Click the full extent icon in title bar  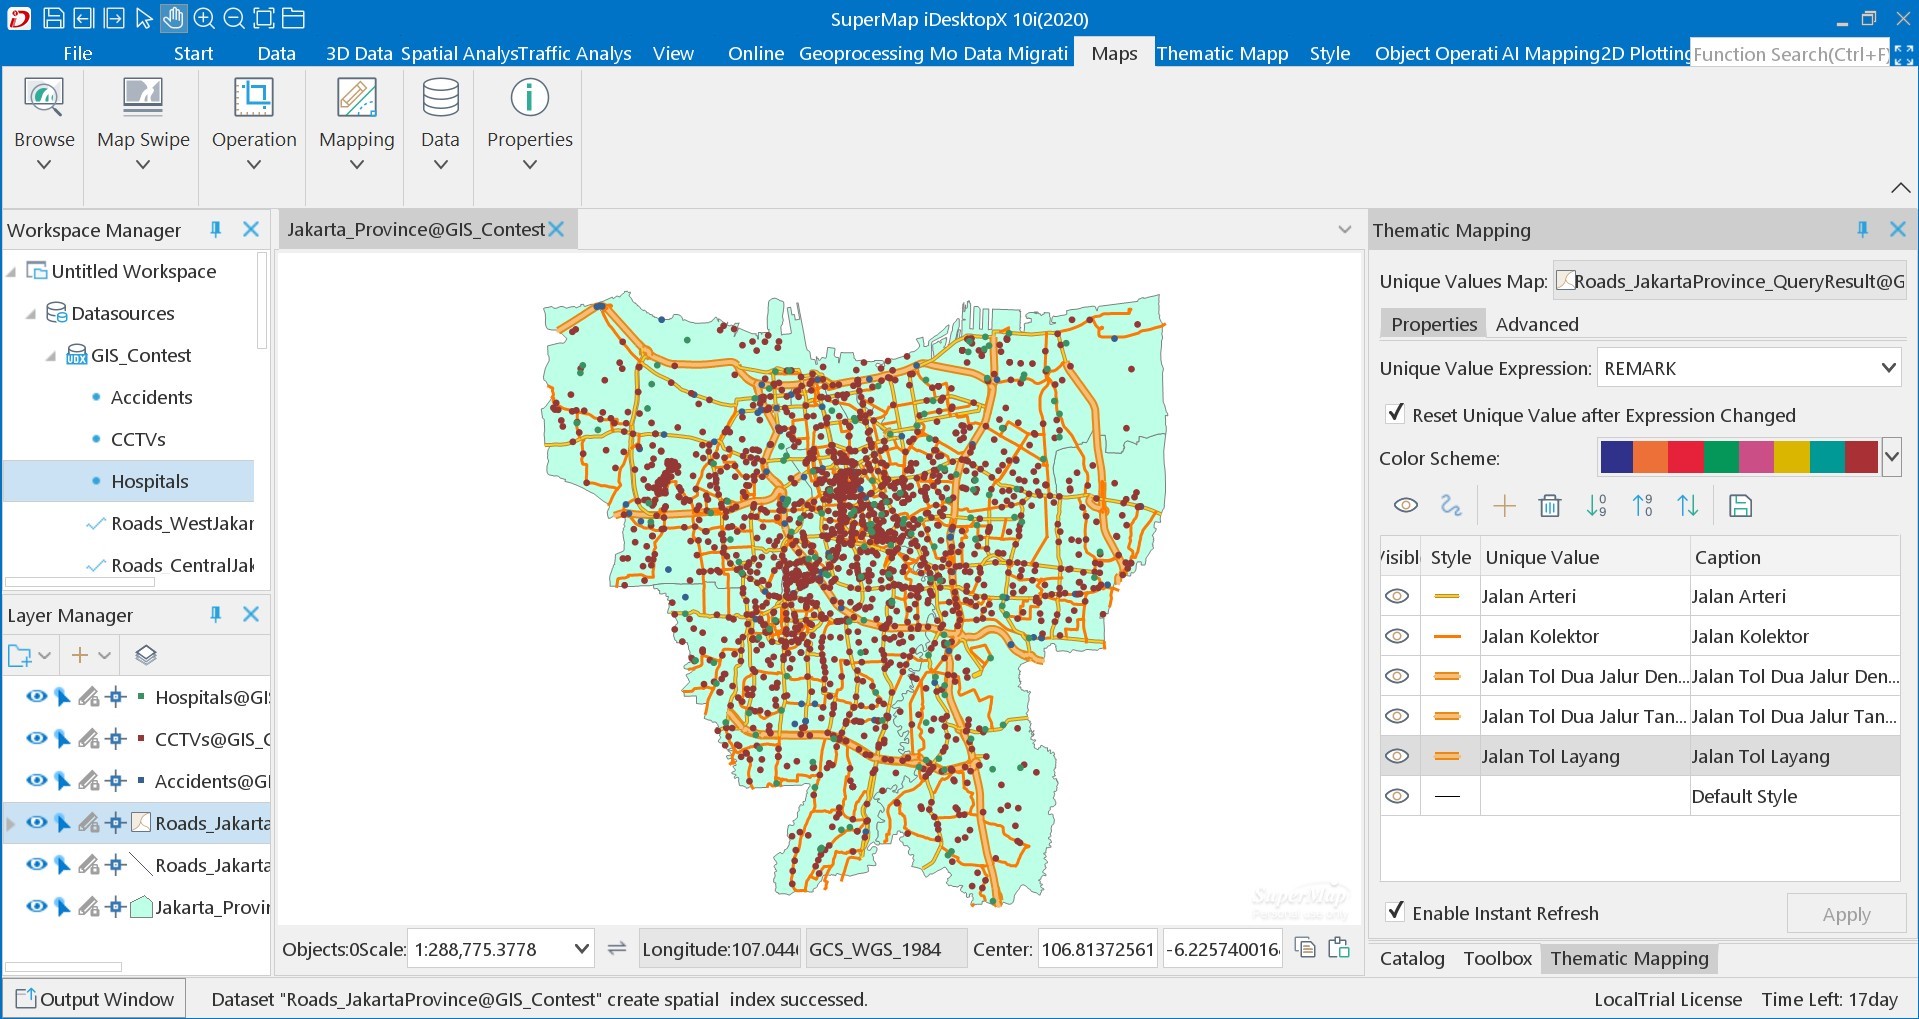pyautogui.click(x=264, y=18)
